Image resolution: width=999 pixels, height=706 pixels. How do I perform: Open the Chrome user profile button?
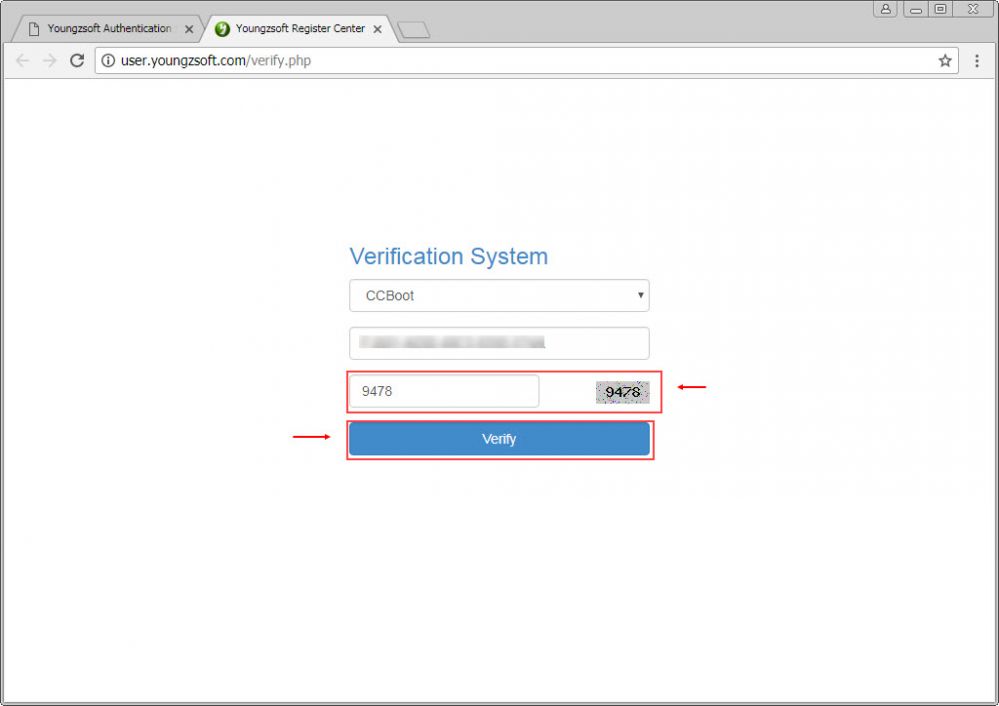[886, 9]
